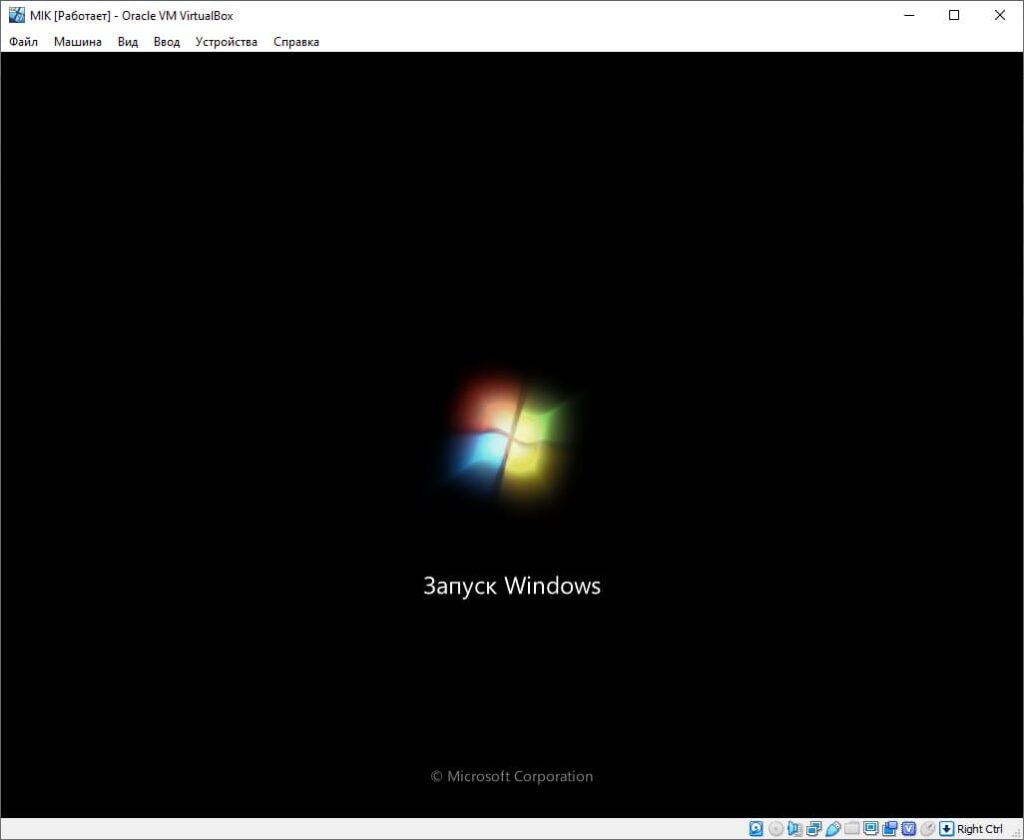Click the audio status icon

(795, 829)
